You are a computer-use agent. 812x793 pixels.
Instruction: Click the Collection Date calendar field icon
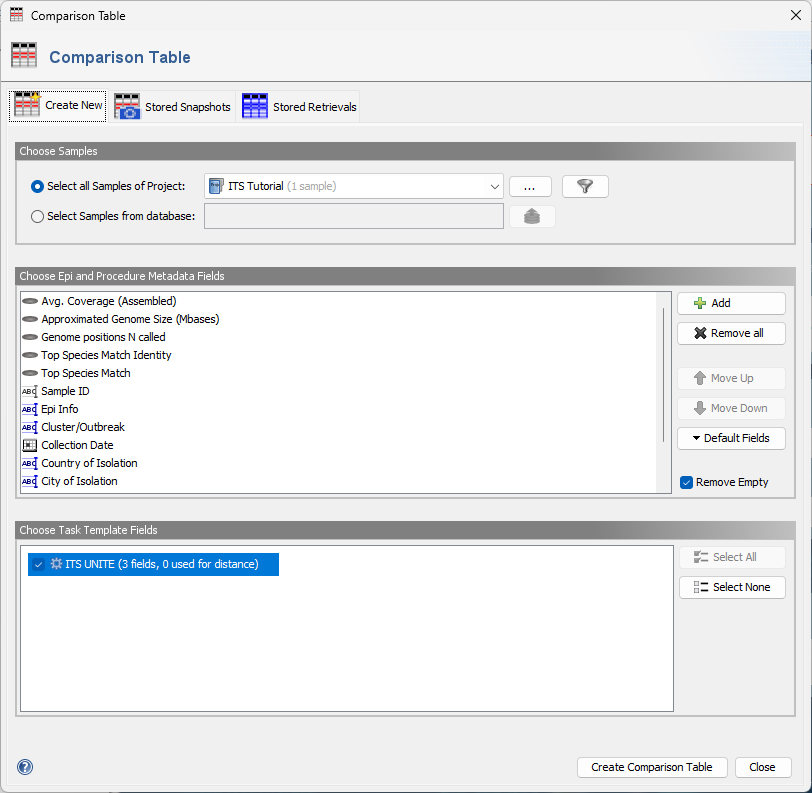(x=29, y=445)
